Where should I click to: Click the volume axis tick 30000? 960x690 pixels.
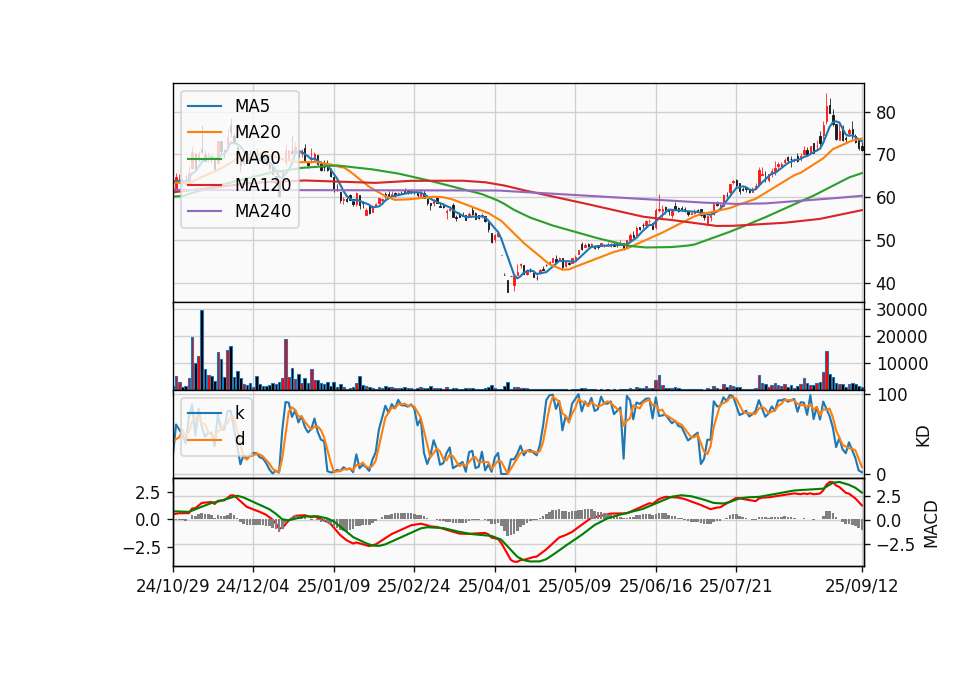tap(902, 310)
